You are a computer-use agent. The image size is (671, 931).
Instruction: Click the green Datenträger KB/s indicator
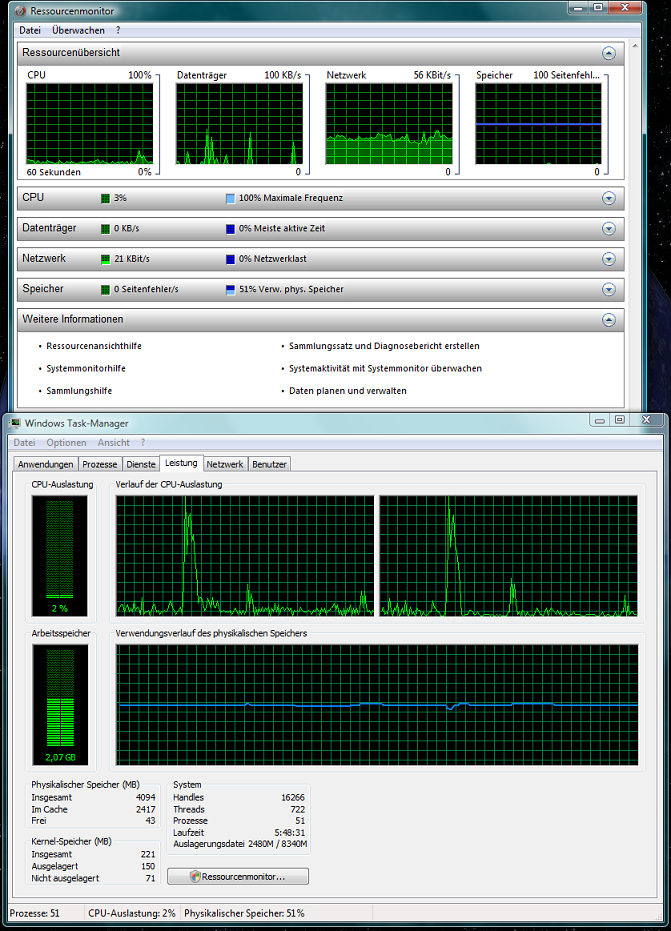pyautogui.click(x=105, y=229)
